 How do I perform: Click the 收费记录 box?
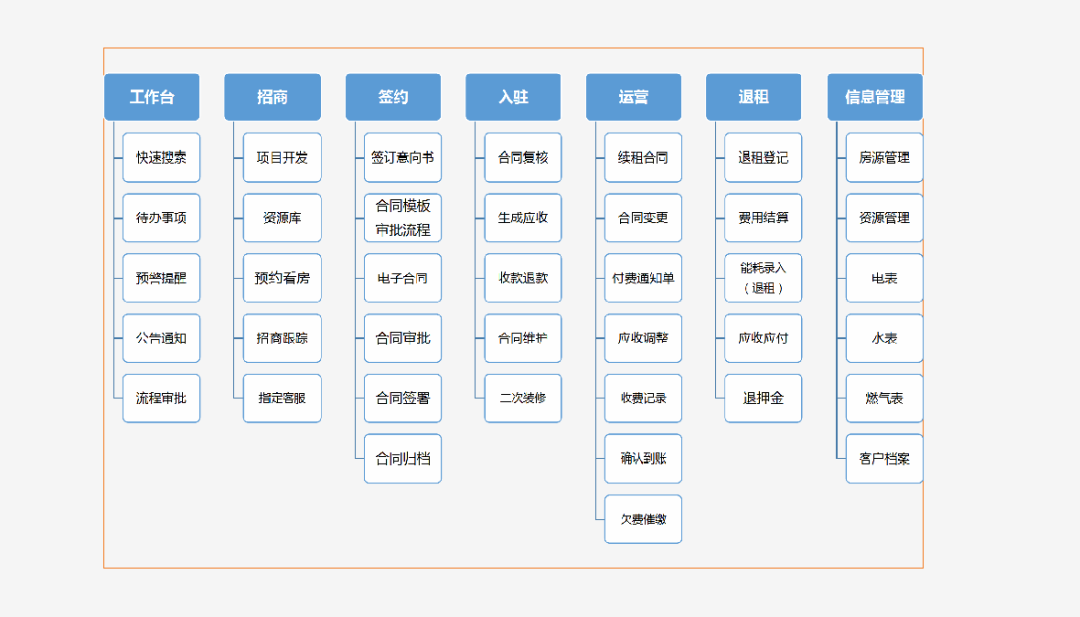point(643,398)
